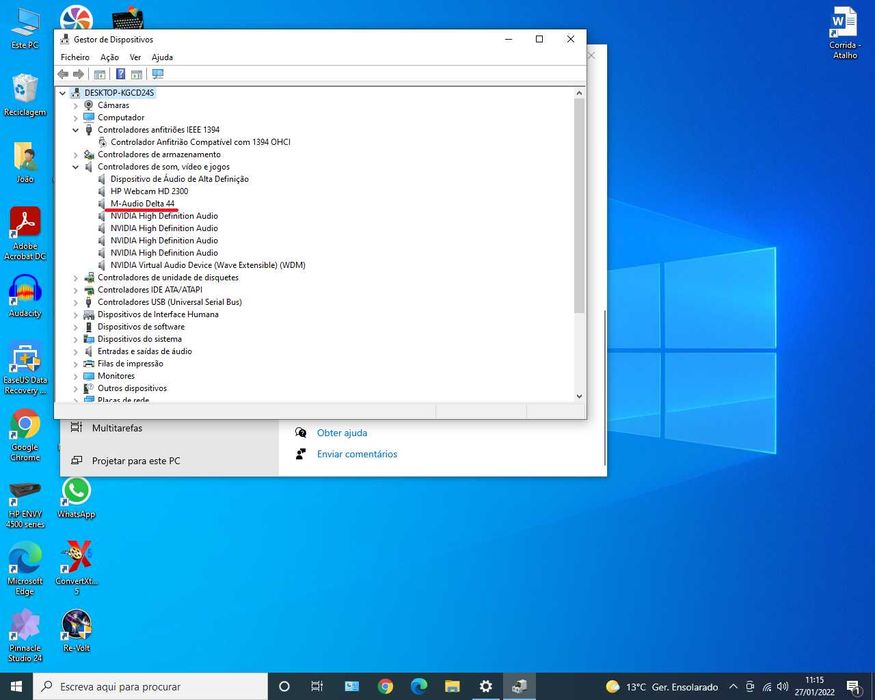
Task: Click scrollbar down arrow in Device Manager
Action: click(579, 396)
